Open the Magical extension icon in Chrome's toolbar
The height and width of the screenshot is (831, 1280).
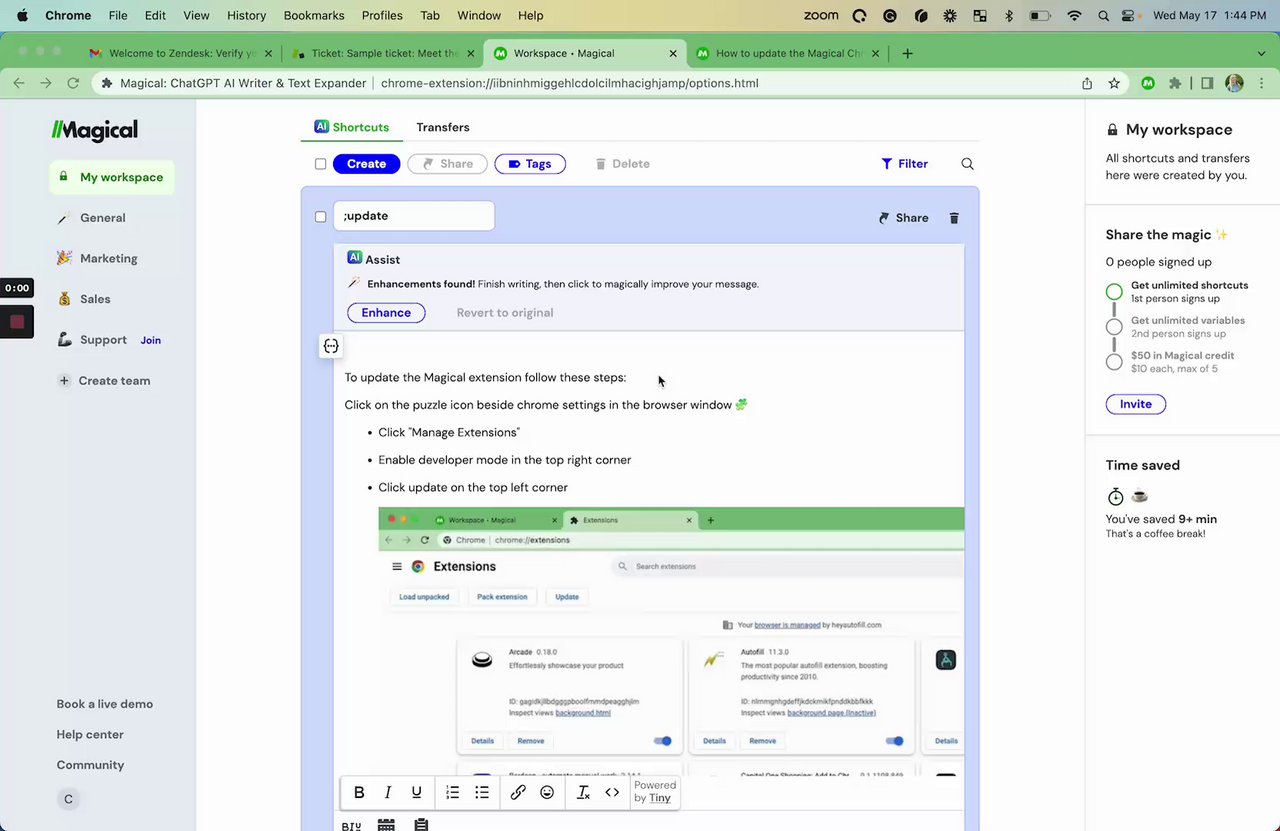point(1148,83)
